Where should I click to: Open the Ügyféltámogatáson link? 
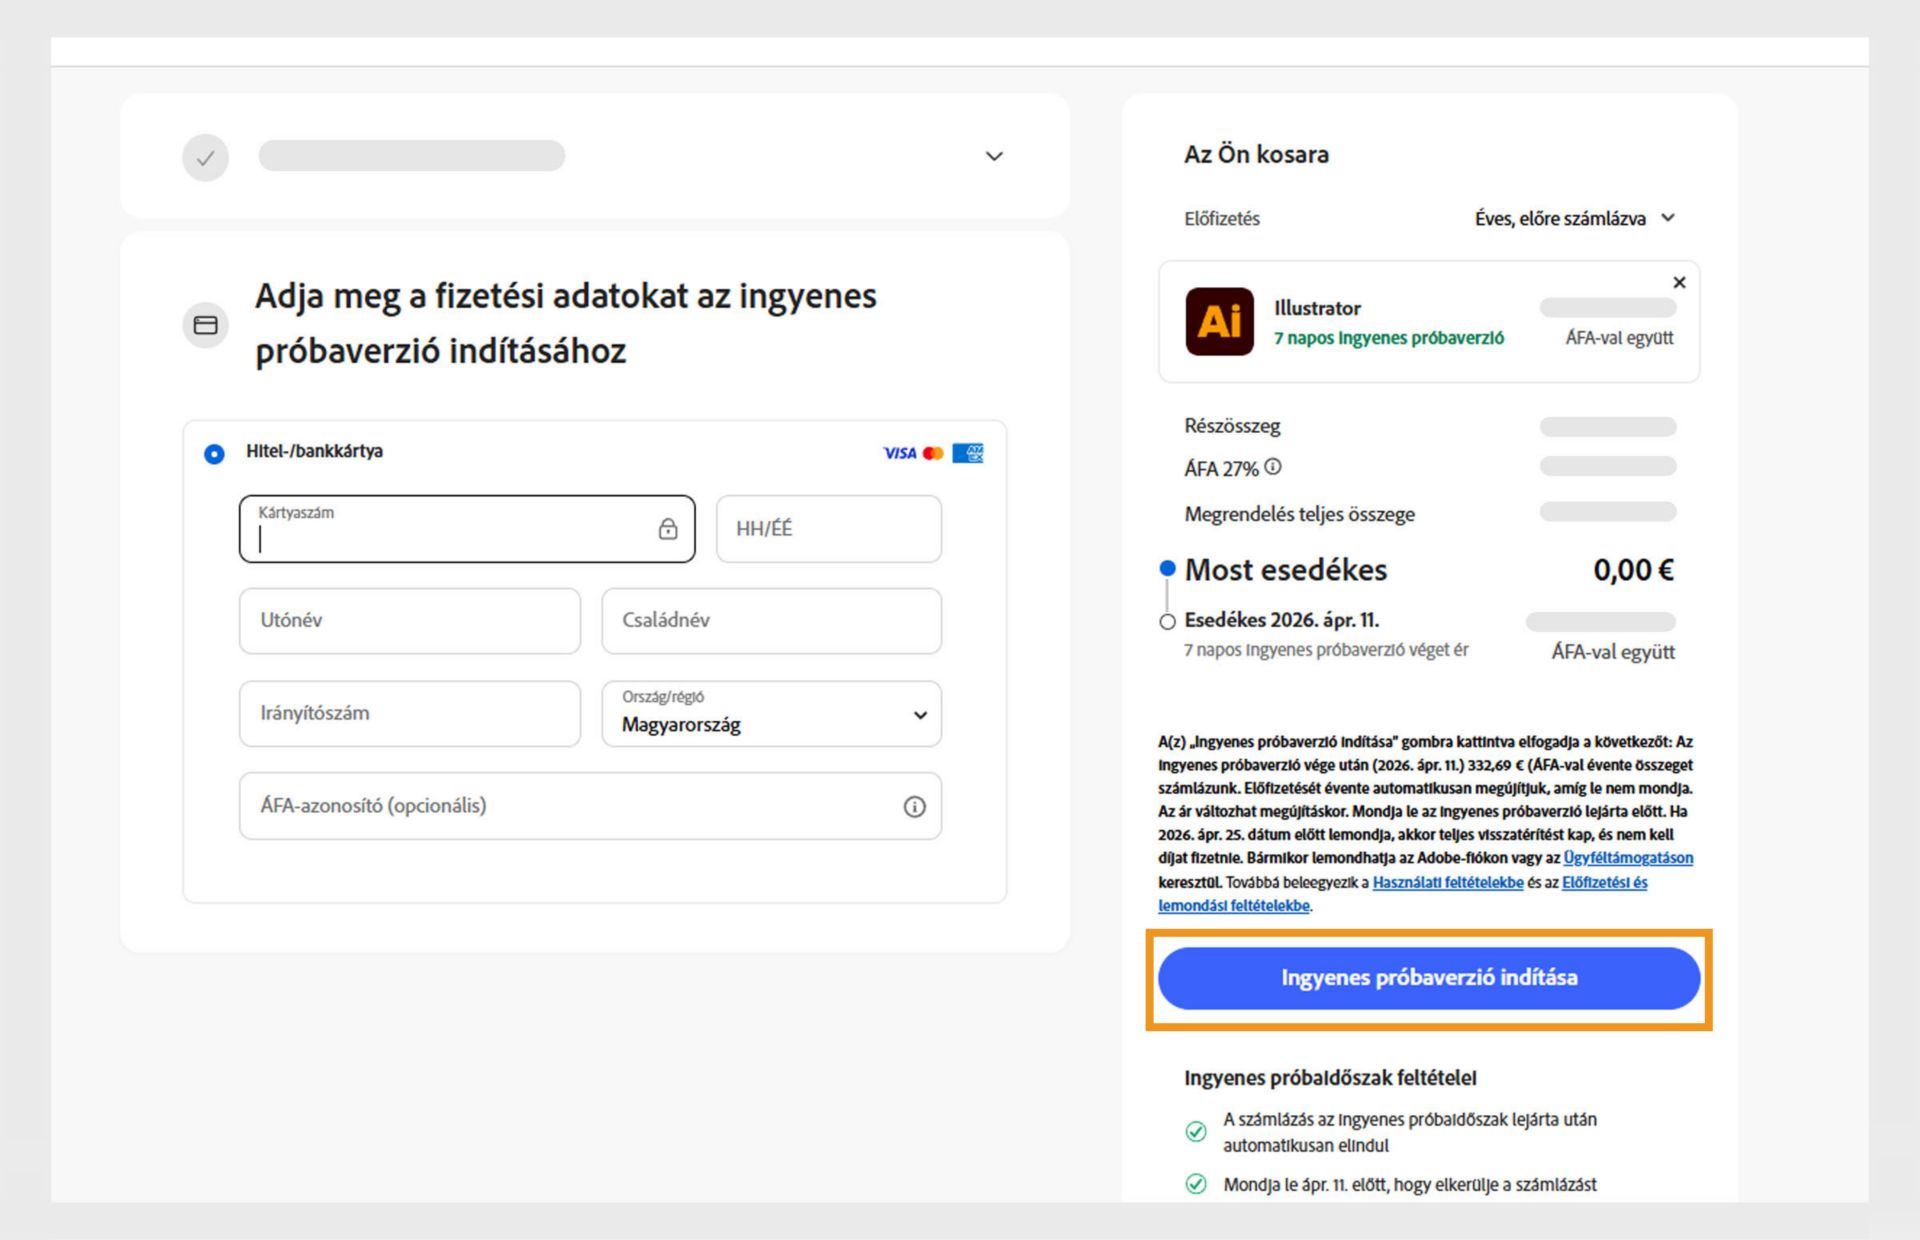[x=1627, y=858]
